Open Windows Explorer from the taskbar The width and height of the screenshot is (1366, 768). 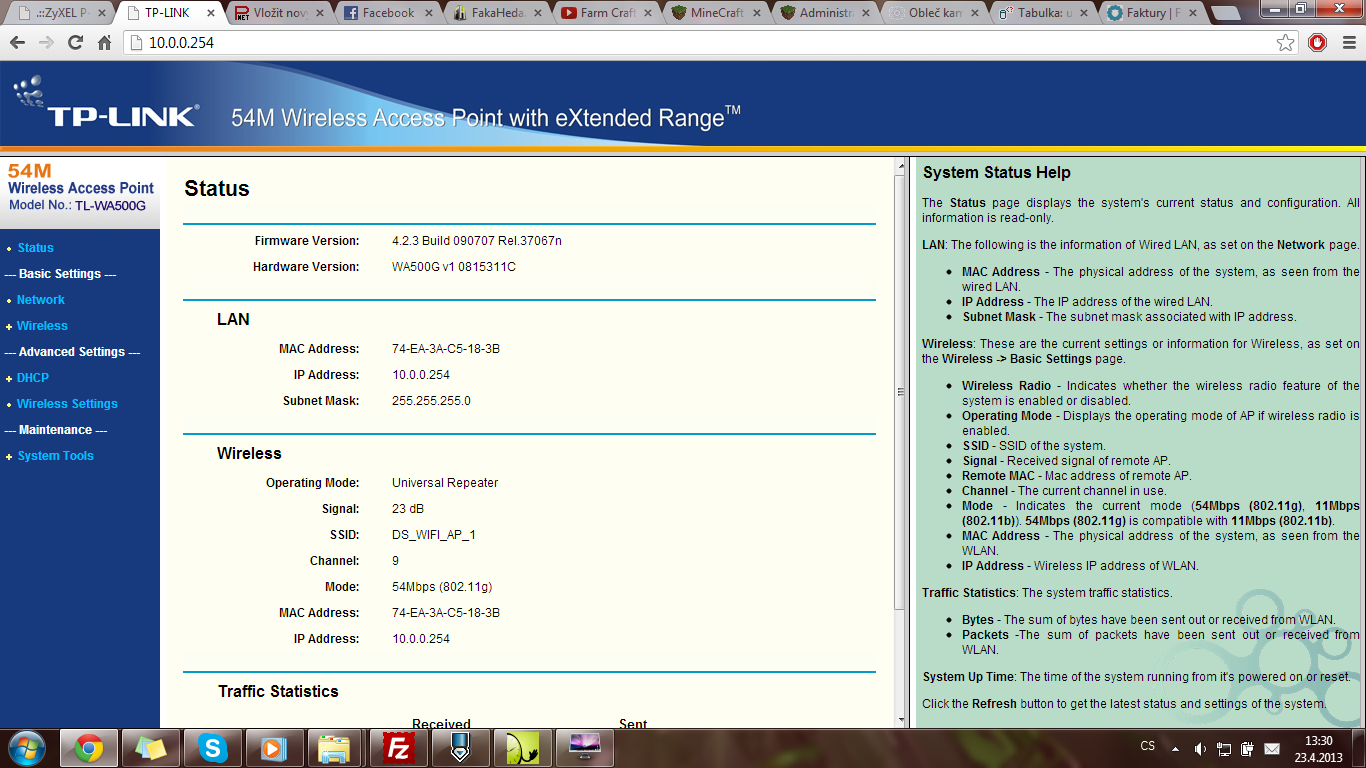tap(337, 747)
